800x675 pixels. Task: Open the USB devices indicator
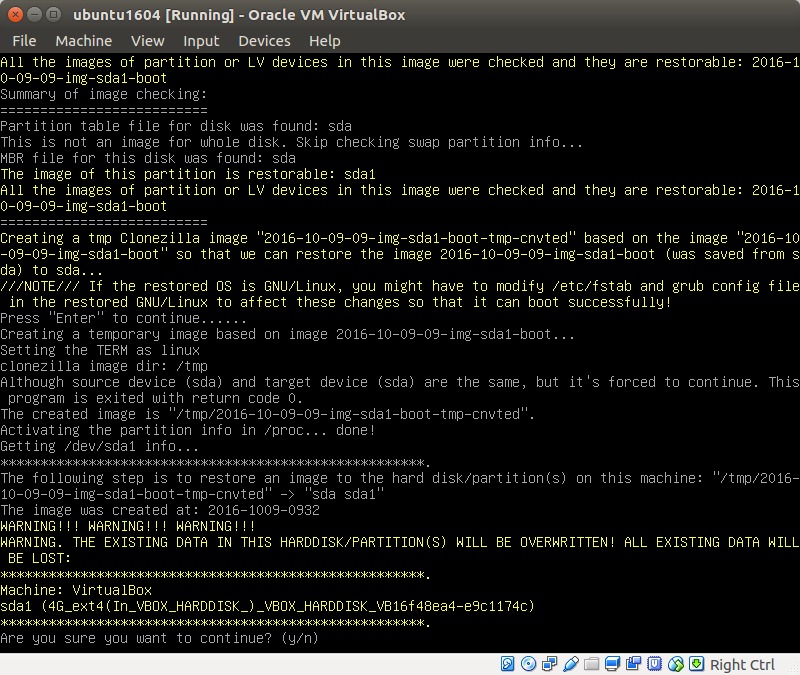coord(571,664)
